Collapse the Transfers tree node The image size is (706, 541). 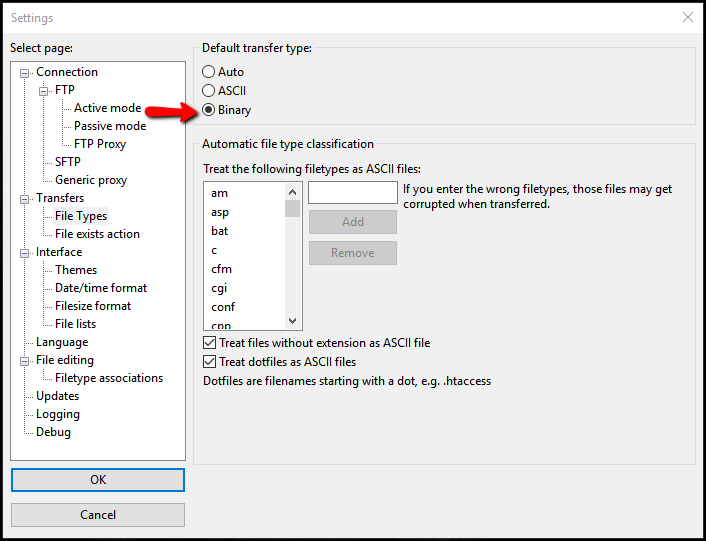coord(25,199)
